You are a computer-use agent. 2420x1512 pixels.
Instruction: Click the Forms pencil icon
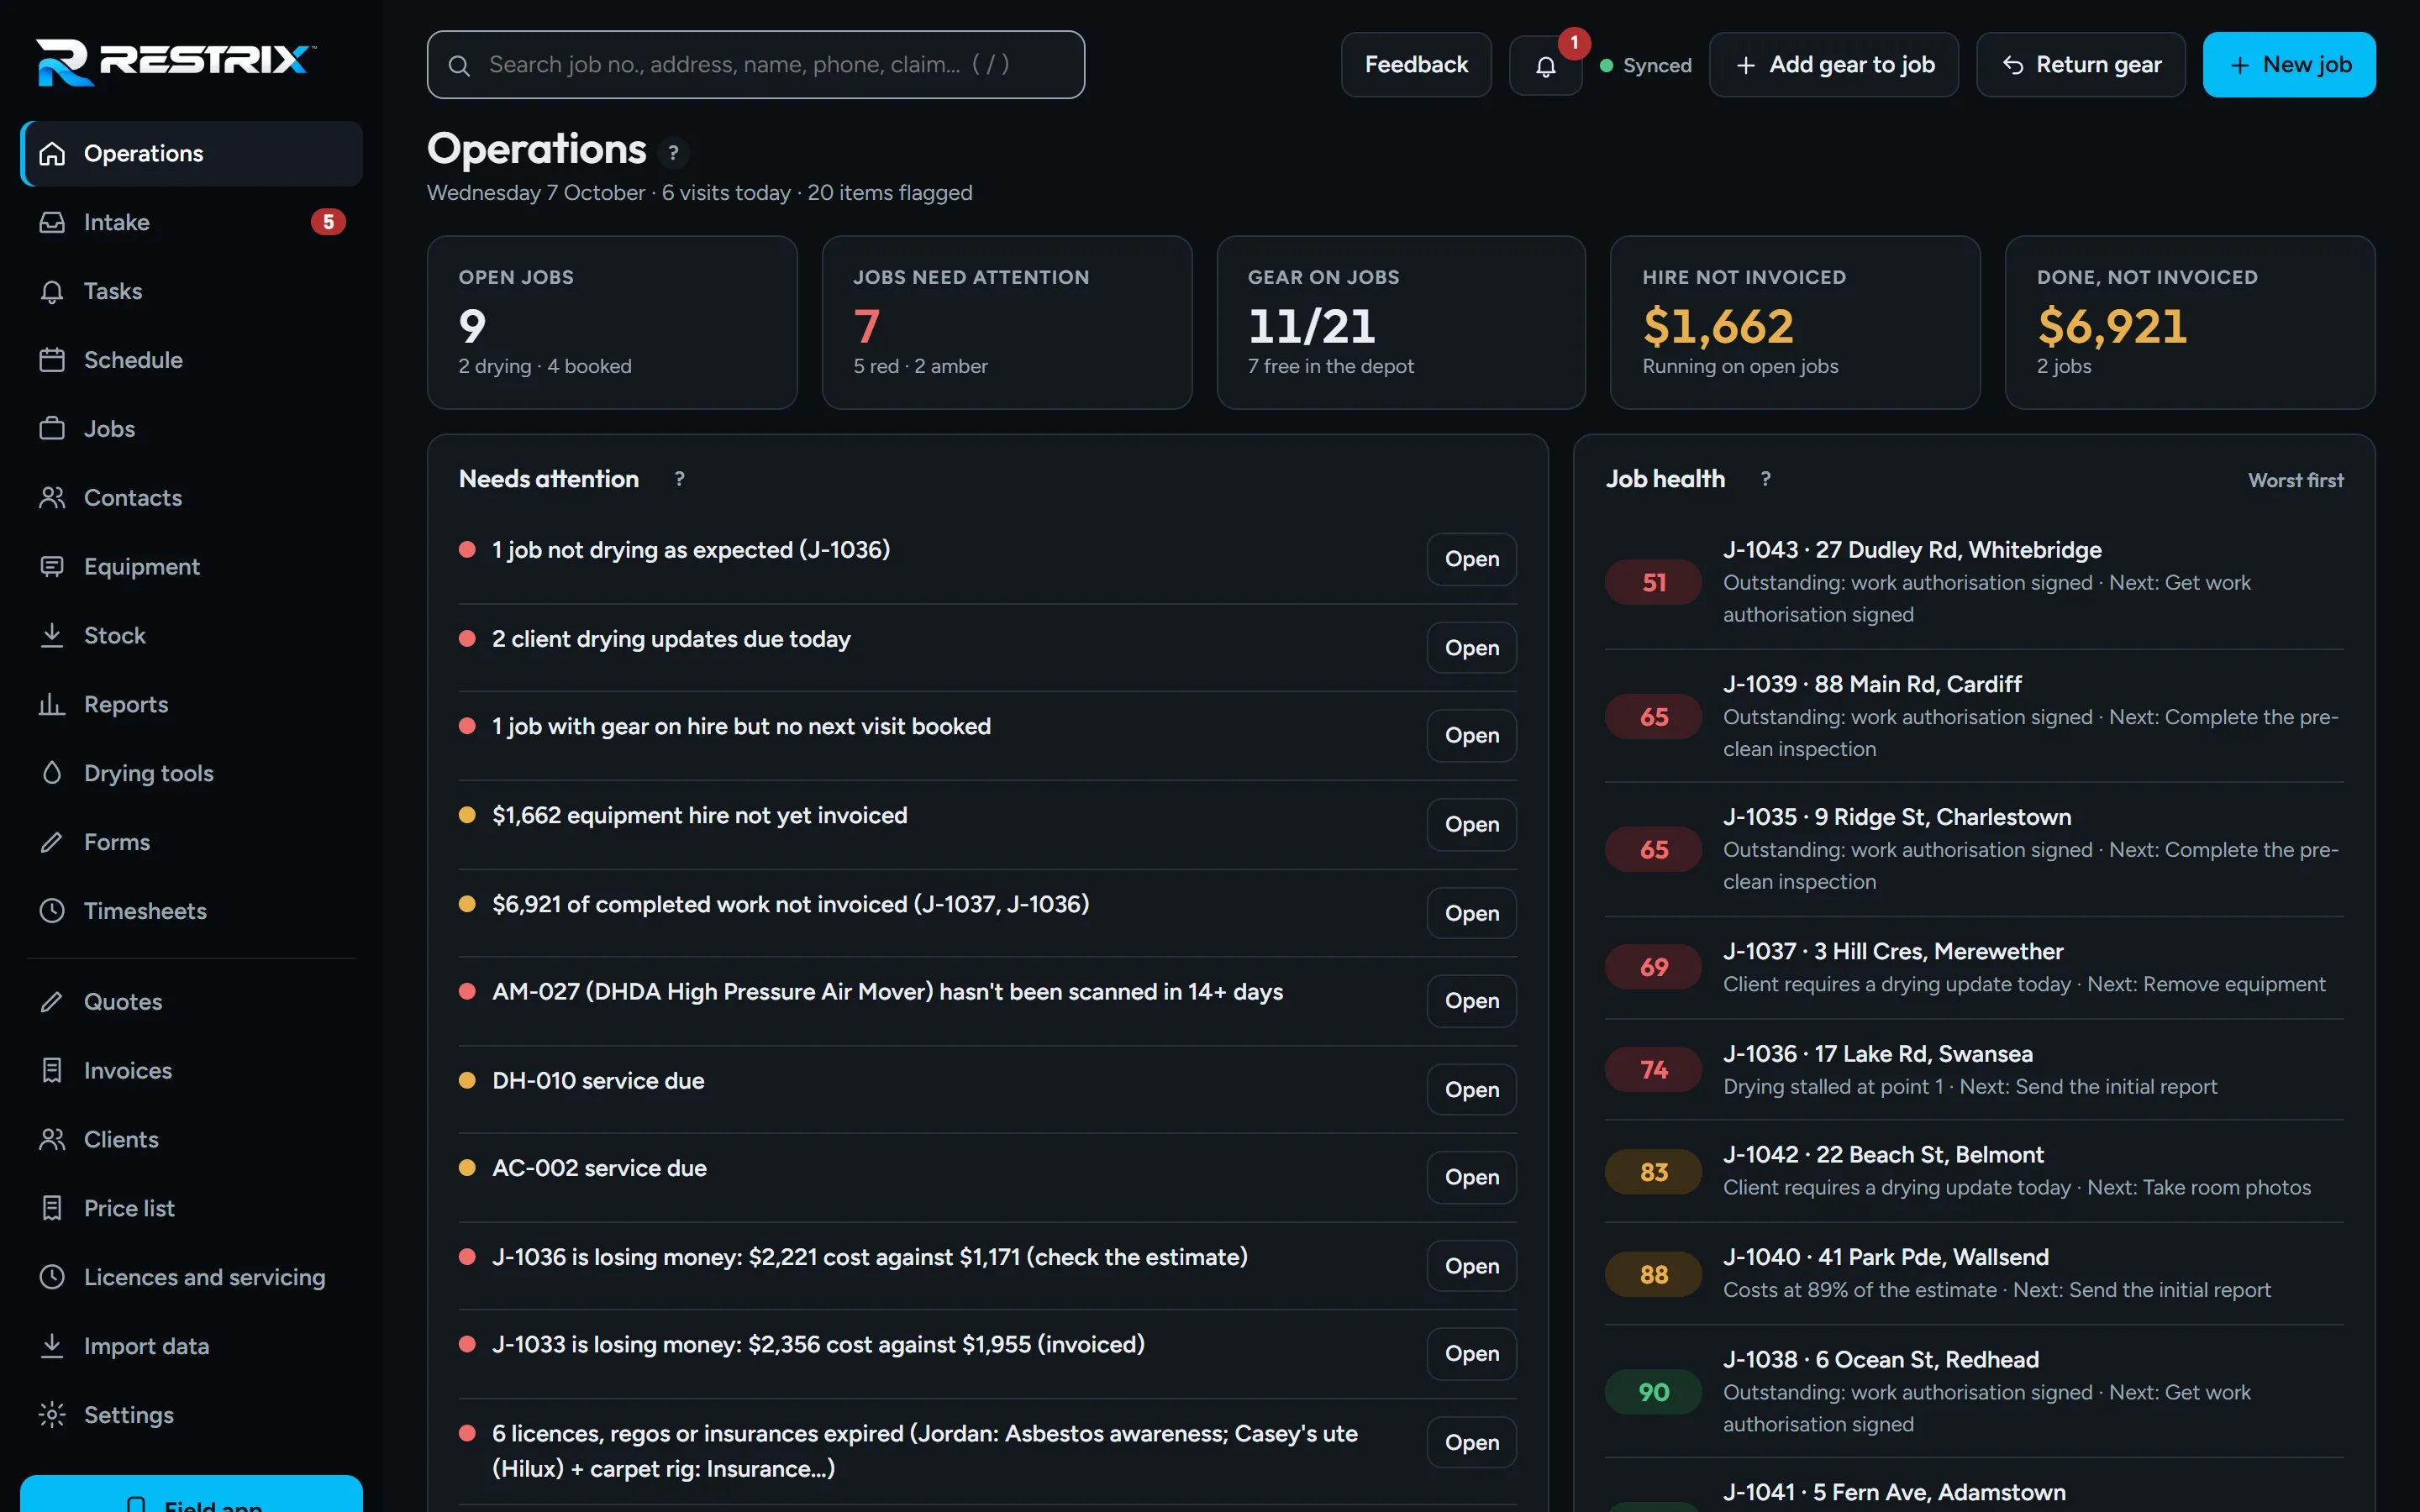click(x=52, y=842)
